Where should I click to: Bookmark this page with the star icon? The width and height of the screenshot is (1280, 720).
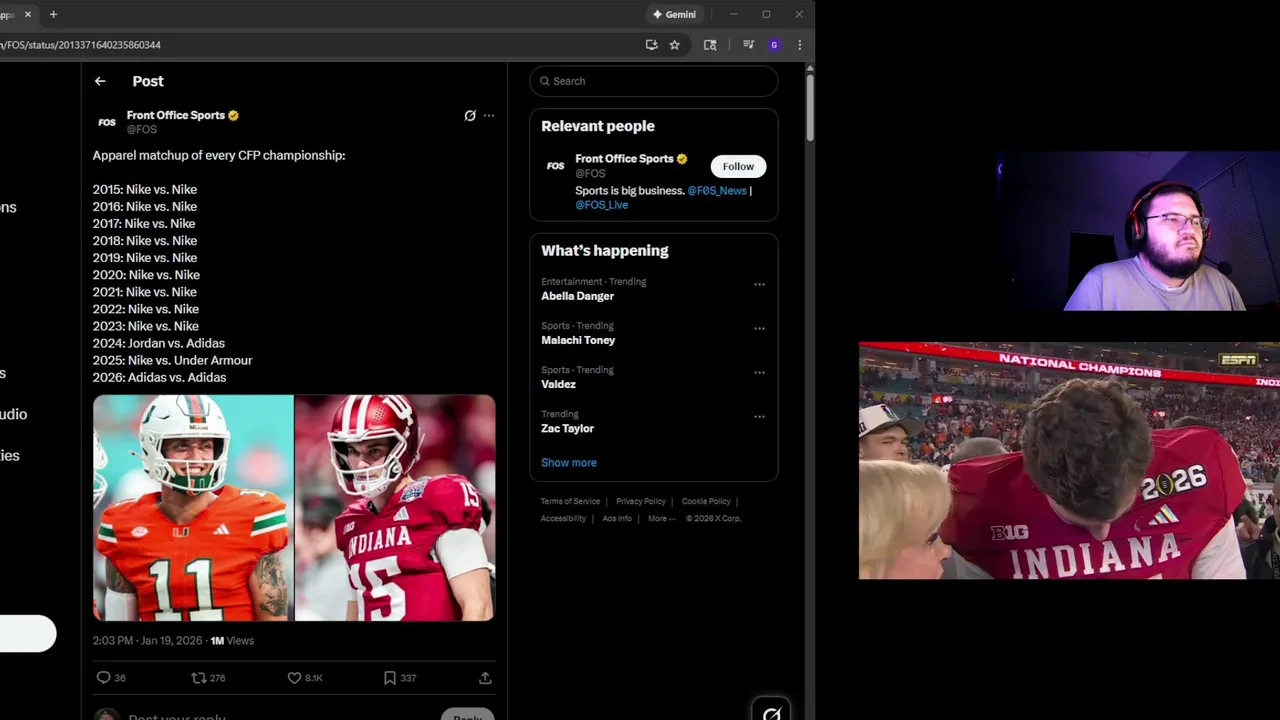[674, 45]
